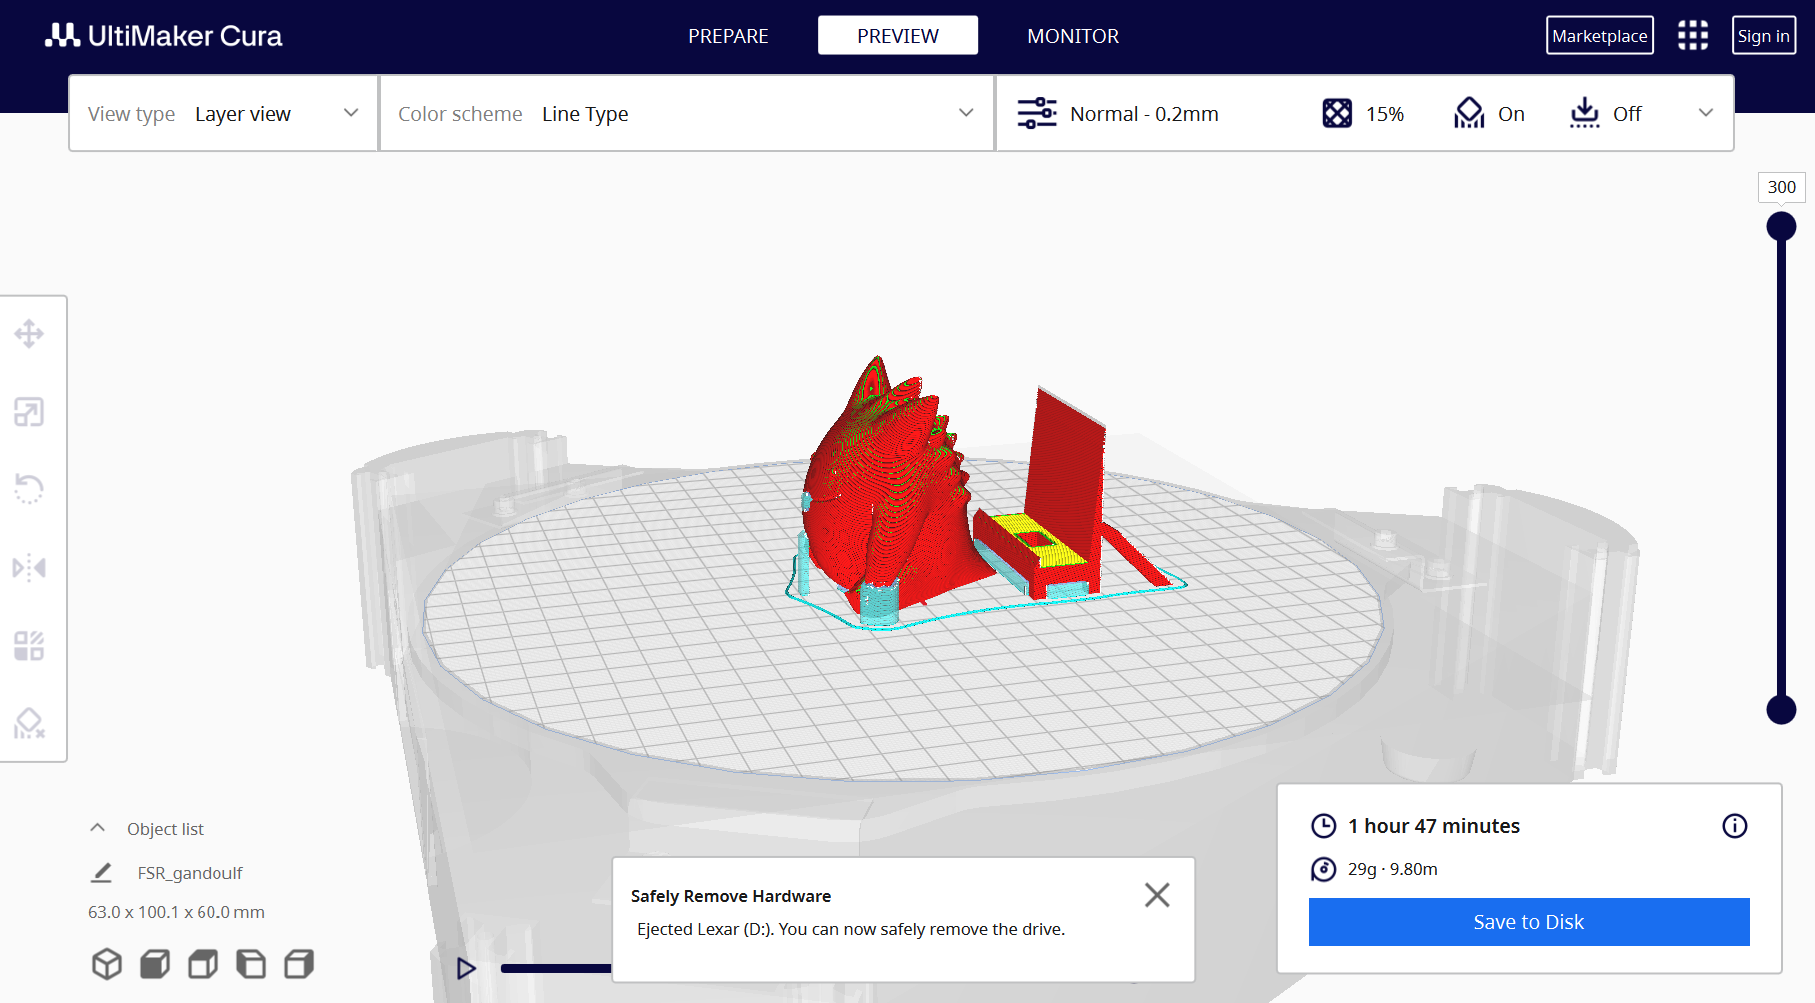Screen dimensions: 1815x1003
Task: Click the top handle of layer slider
Action: pos(1781,227)
